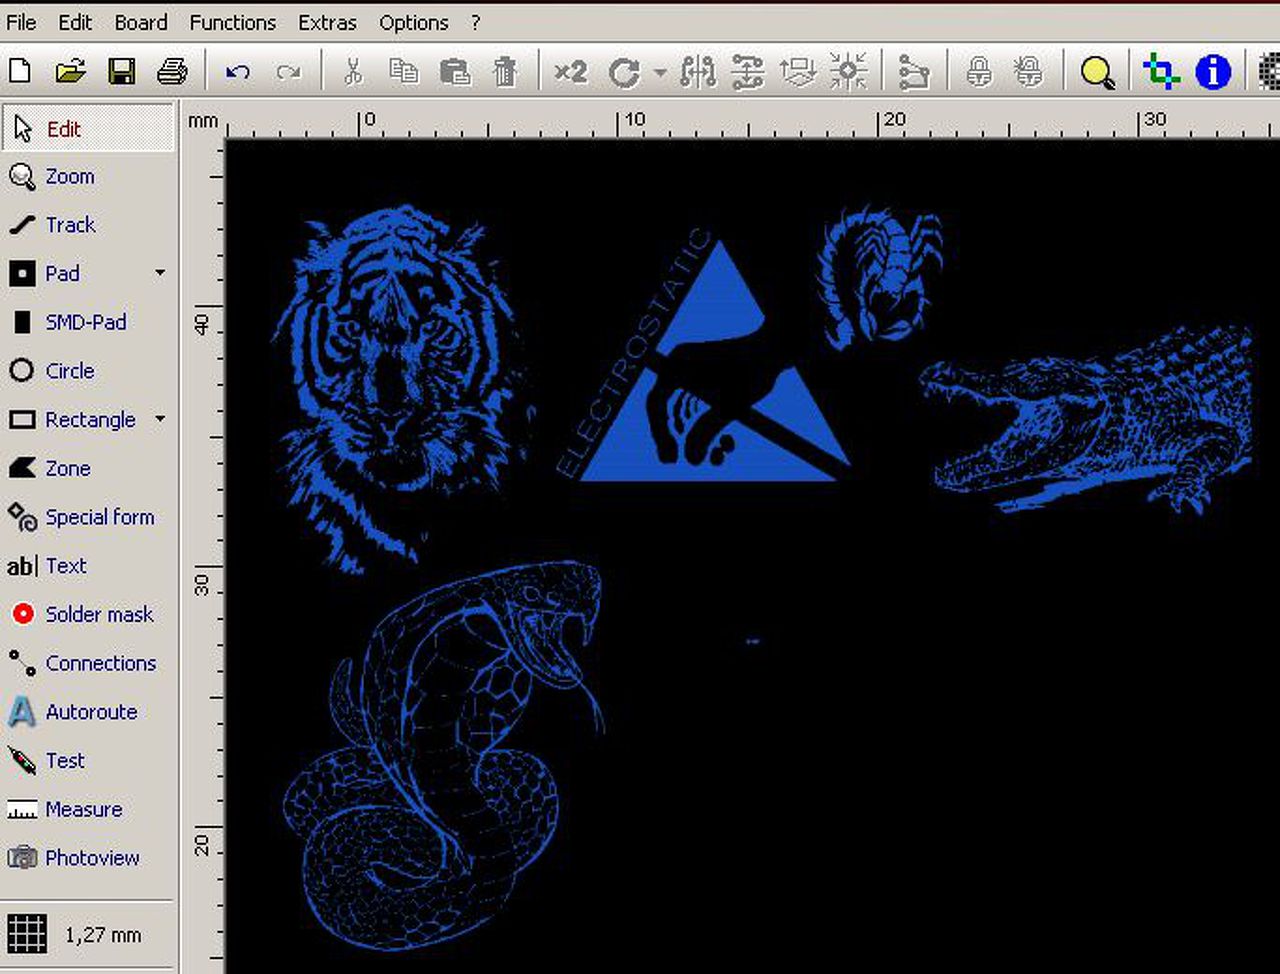Click the padlock icon with burst lines
This screenshot has width=1280, height=974.
[x=1028, y=71]
